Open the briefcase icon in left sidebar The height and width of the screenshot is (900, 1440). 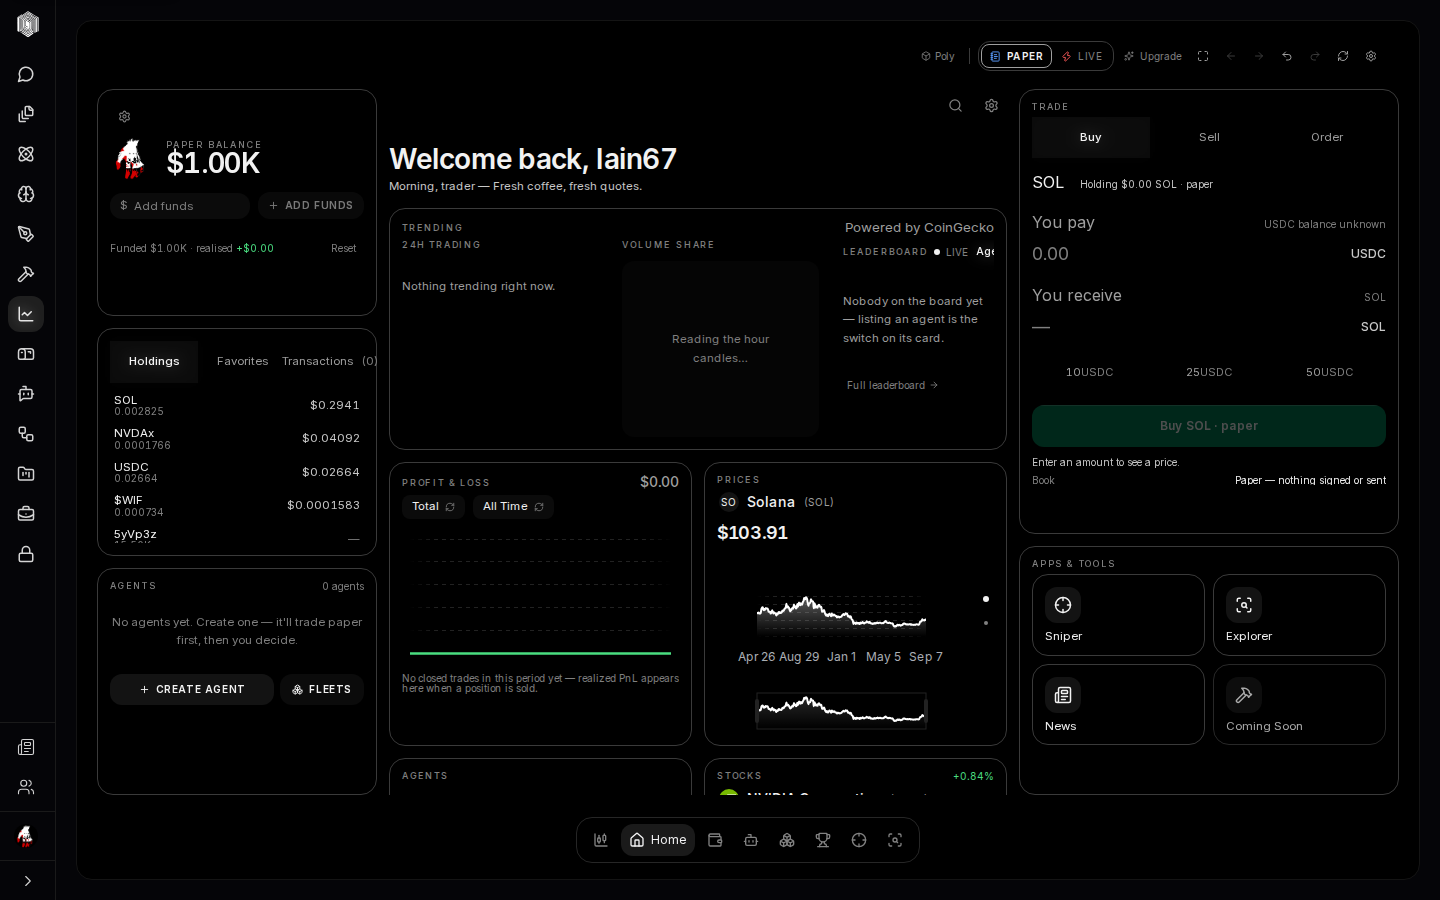(26, 514)
